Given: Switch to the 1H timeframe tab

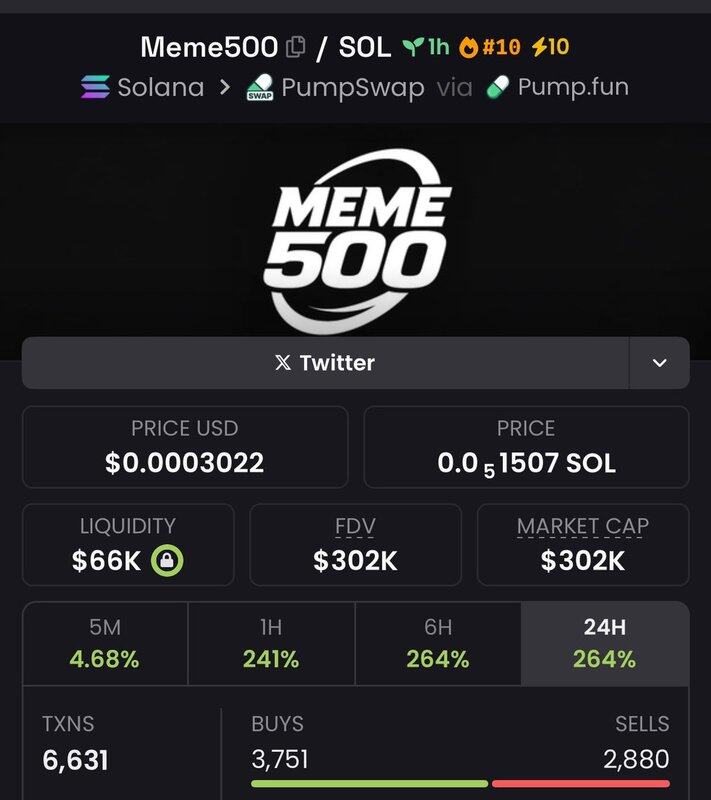Looking at the screenshot, I should point(271,643).
